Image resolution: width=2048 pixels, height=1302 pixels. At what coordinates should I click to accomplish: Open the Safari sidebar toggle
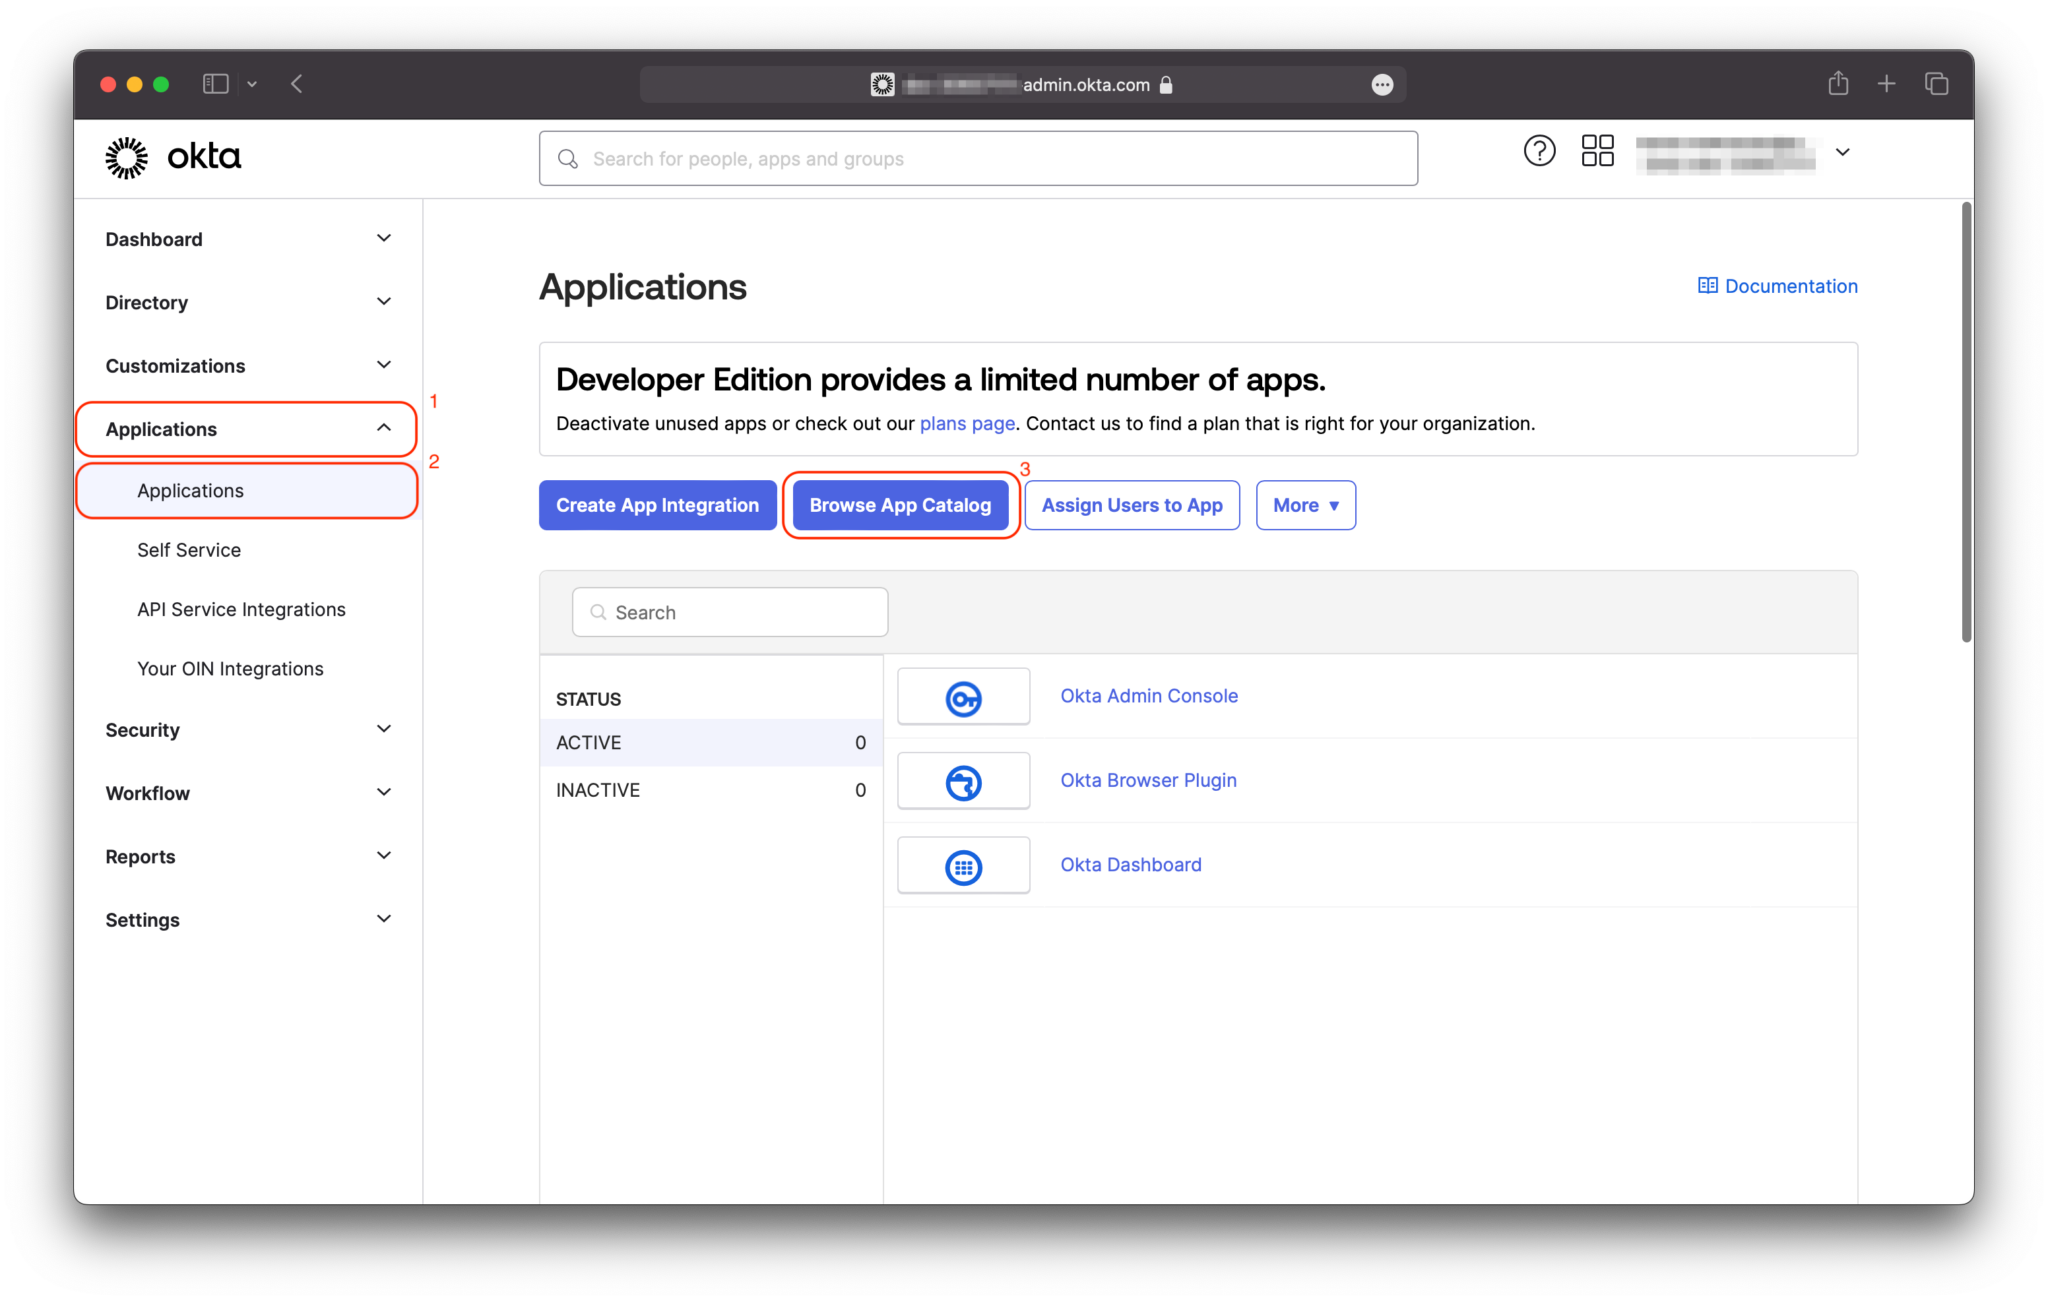(215, 84)
